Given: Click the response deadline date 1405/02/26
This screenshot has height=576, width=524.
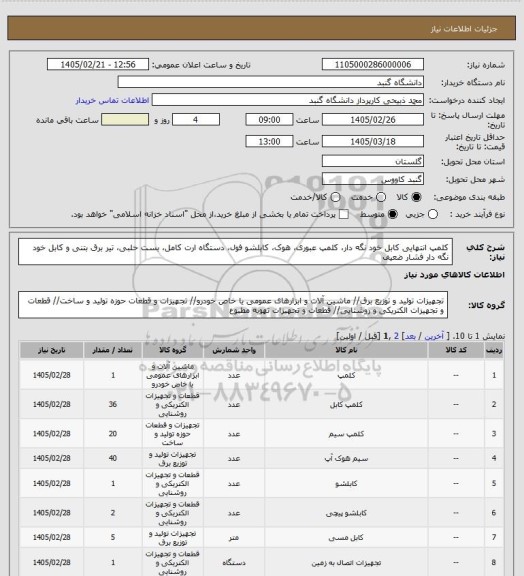Looking at the screenshot, I should 373,120.
